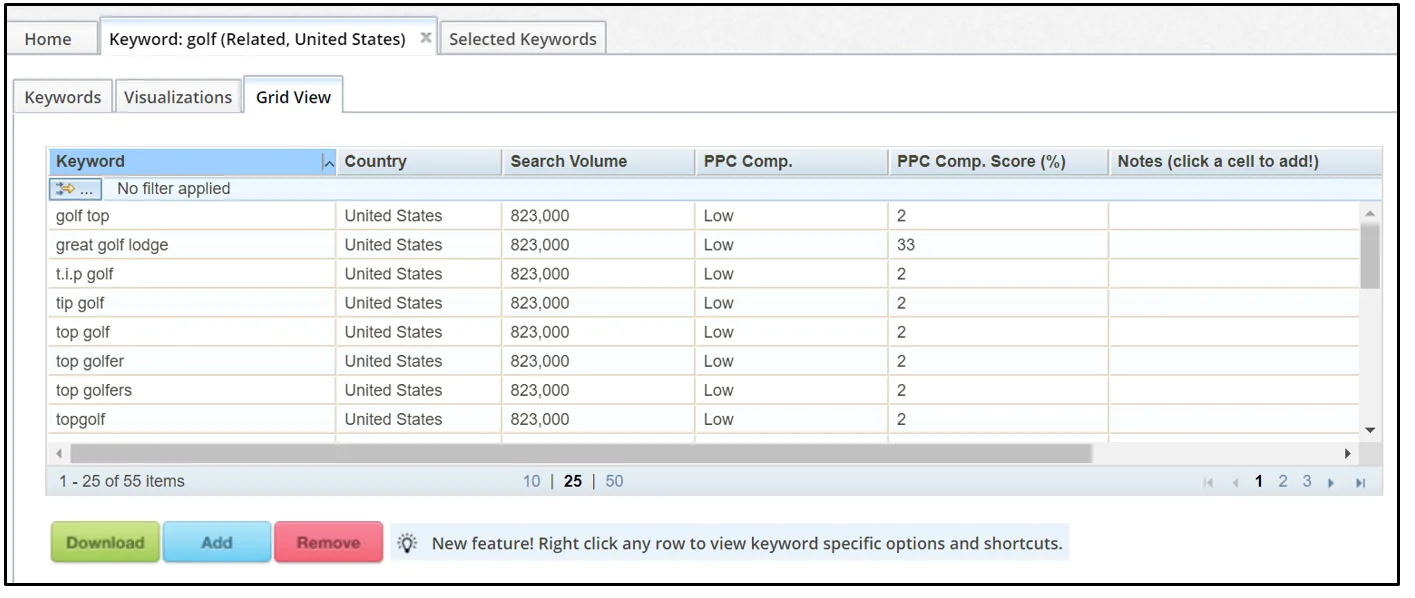Toggle sort arrow on Keyword column
The height and width of the screenshot is (598, 1415).
[328, 163]
